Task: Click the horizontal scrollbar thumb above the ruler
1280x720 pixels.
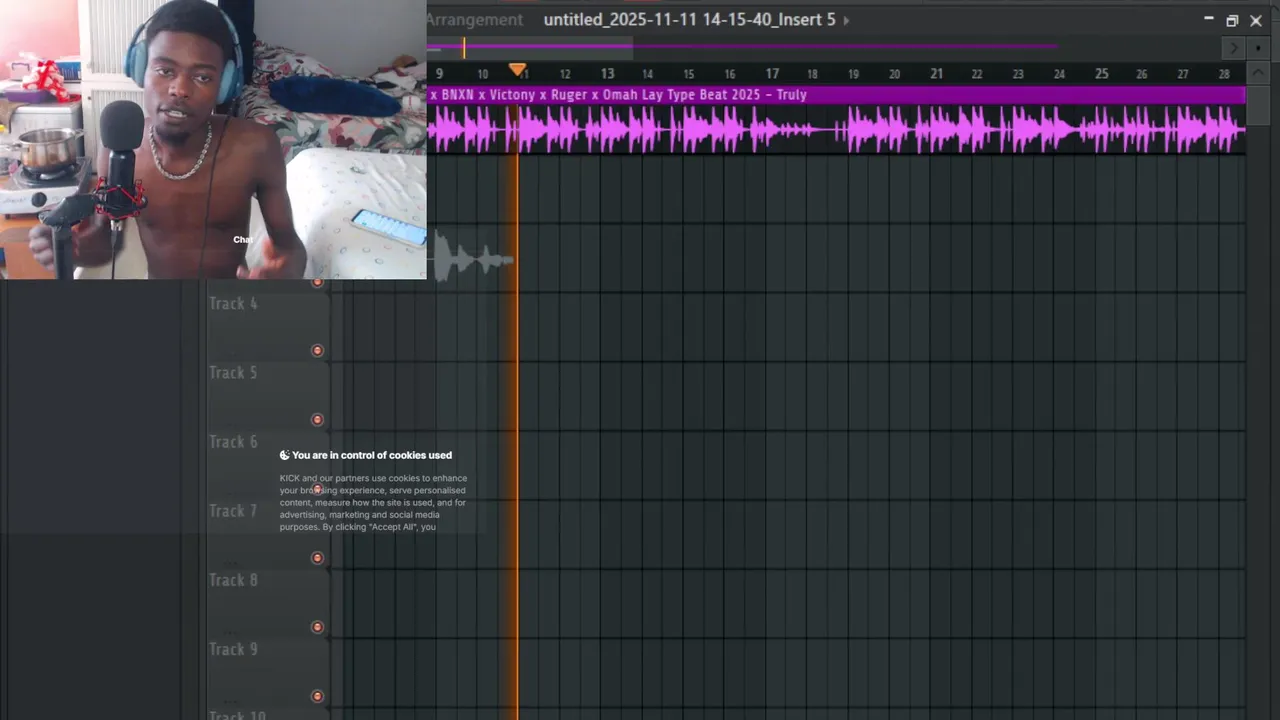Action: tap(530, 46)
